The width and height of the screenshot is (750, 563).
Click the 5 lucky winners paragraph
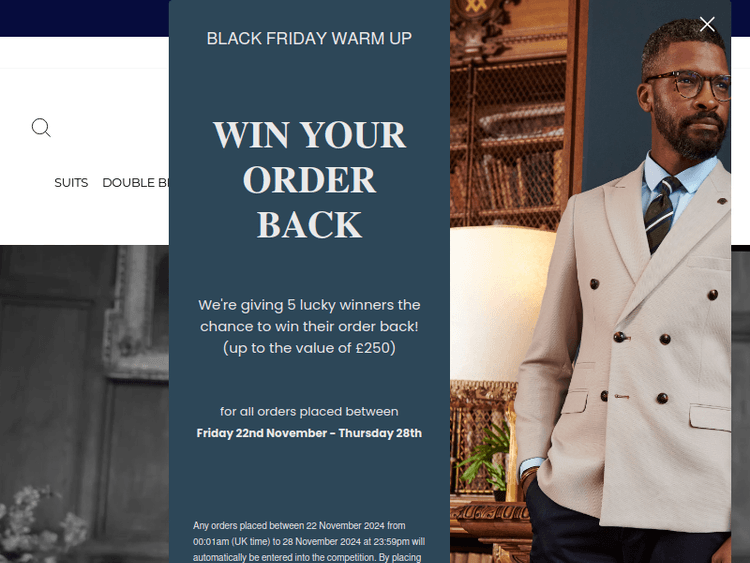click(309, 326)
